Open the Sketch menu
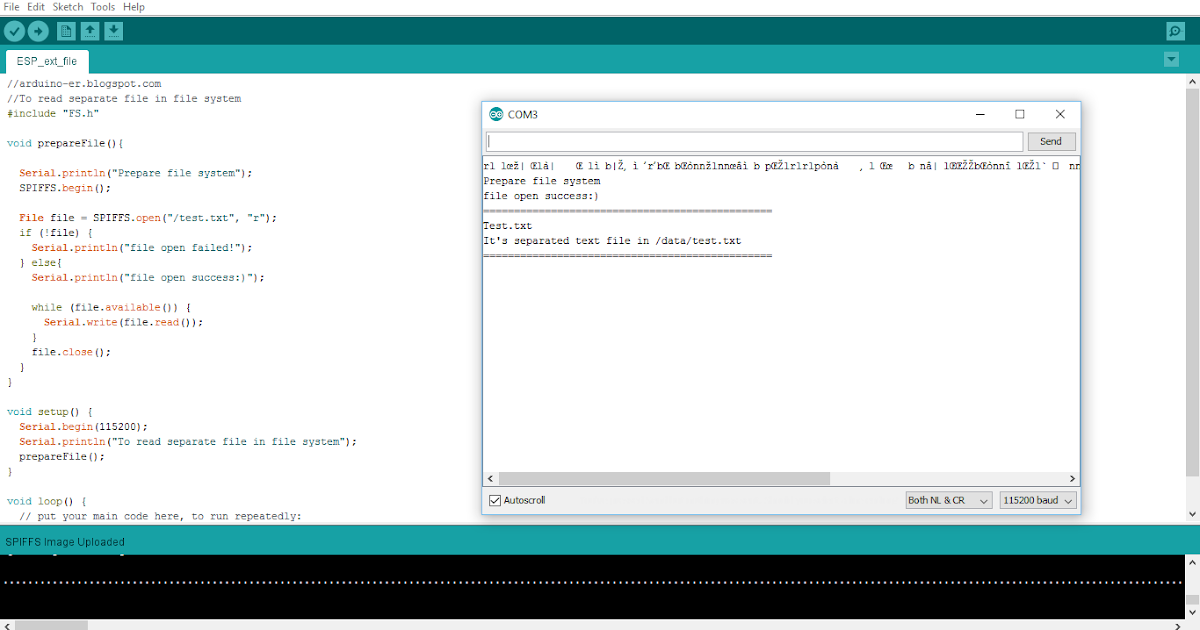 [x=68, y=7]
